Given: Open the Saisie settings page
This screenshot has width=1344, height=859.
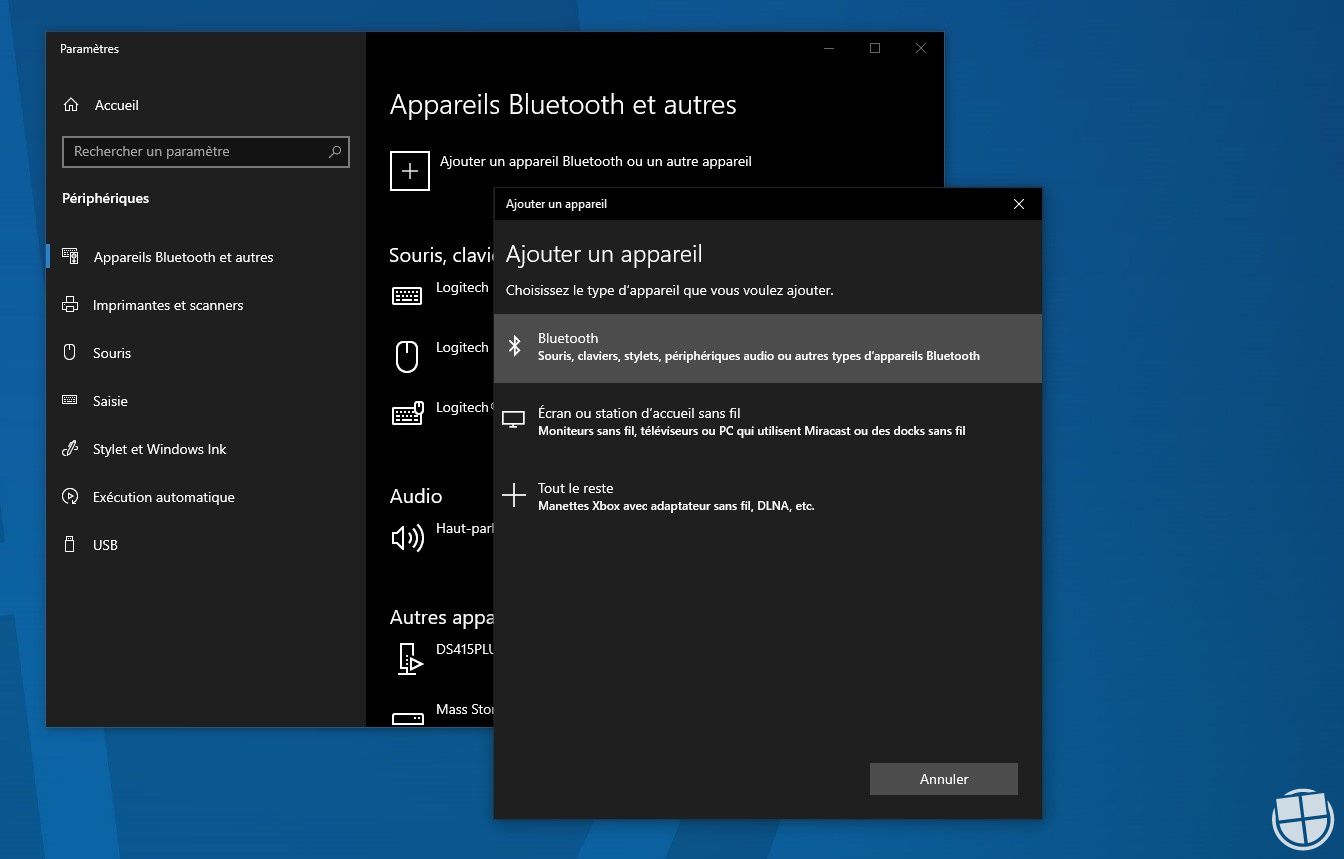Looking at the screenshot, I should (x=206, y=401).
